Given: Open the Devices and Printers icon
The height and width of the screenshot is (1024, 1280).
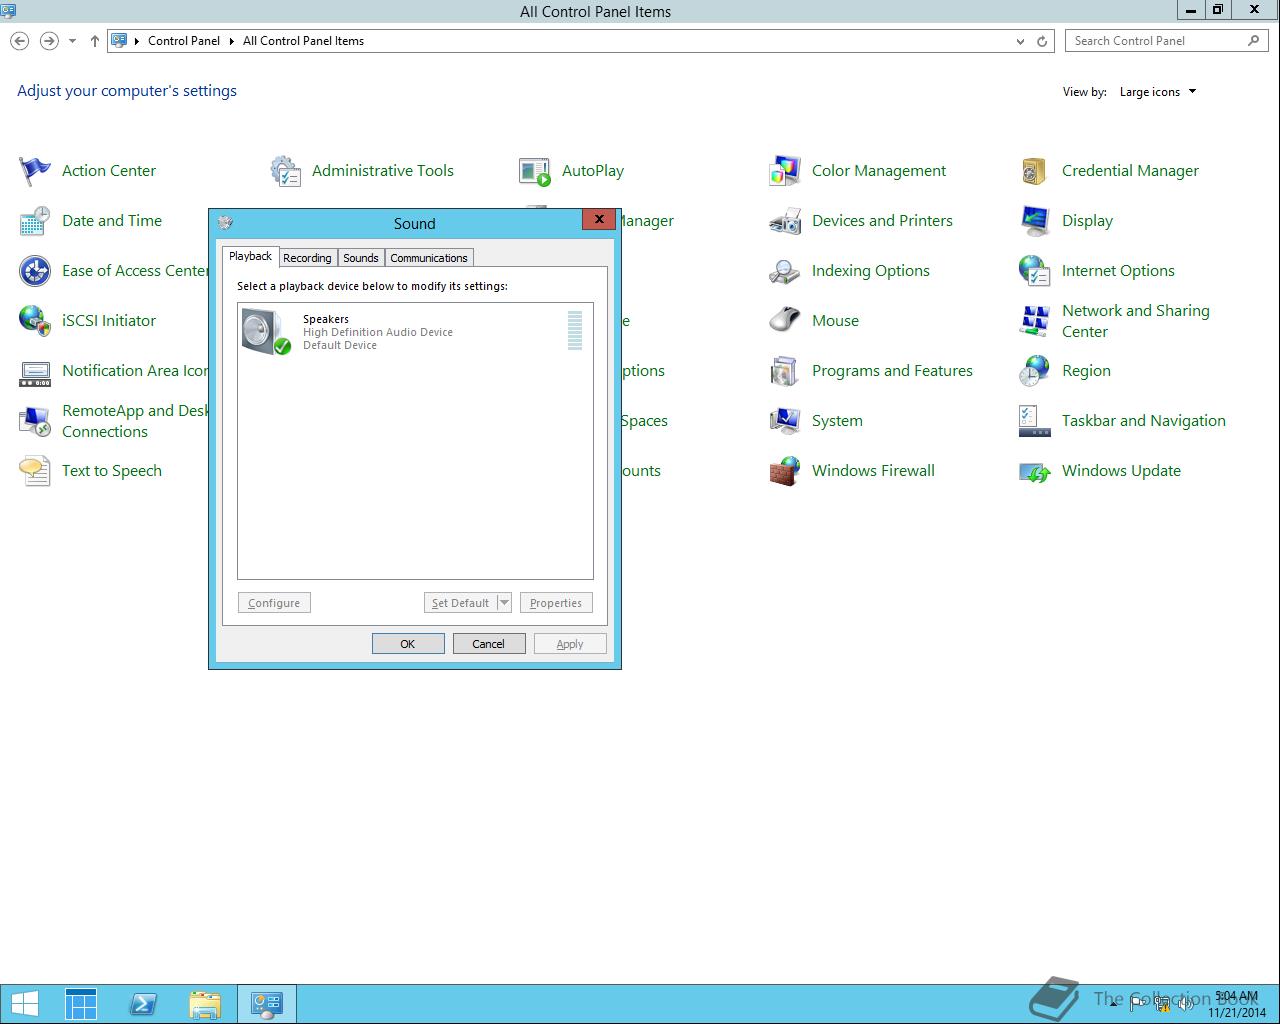Looking at the screenshot, I should click(x=785, y=221).
